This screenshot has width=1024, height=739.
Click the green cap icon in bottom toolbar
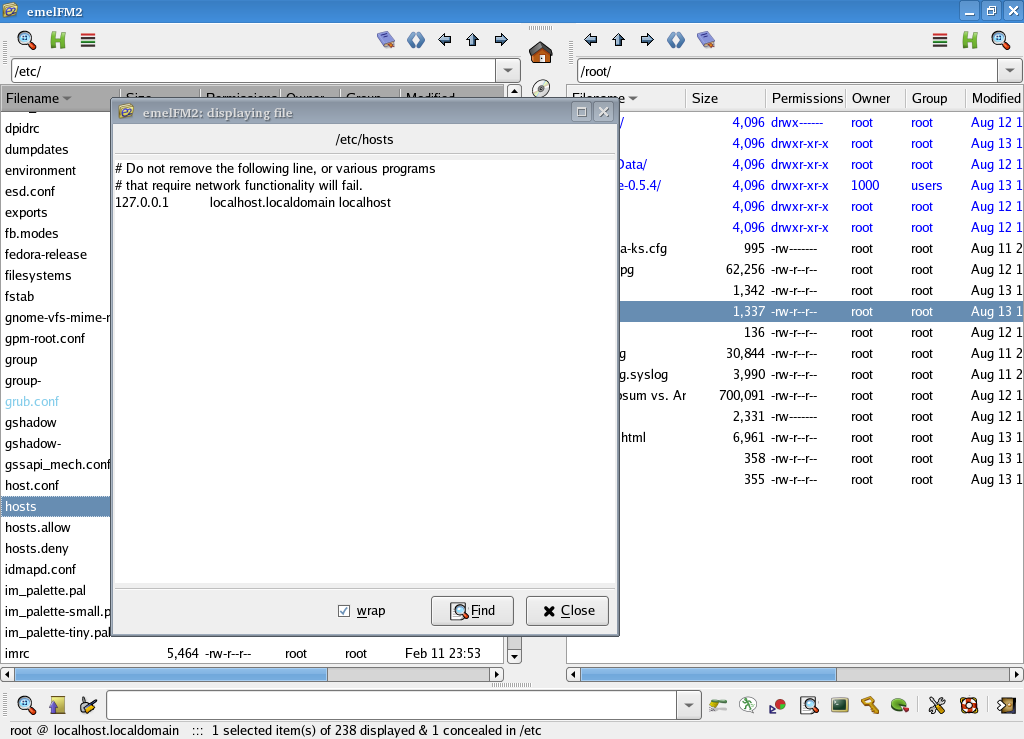click(900, 705)
